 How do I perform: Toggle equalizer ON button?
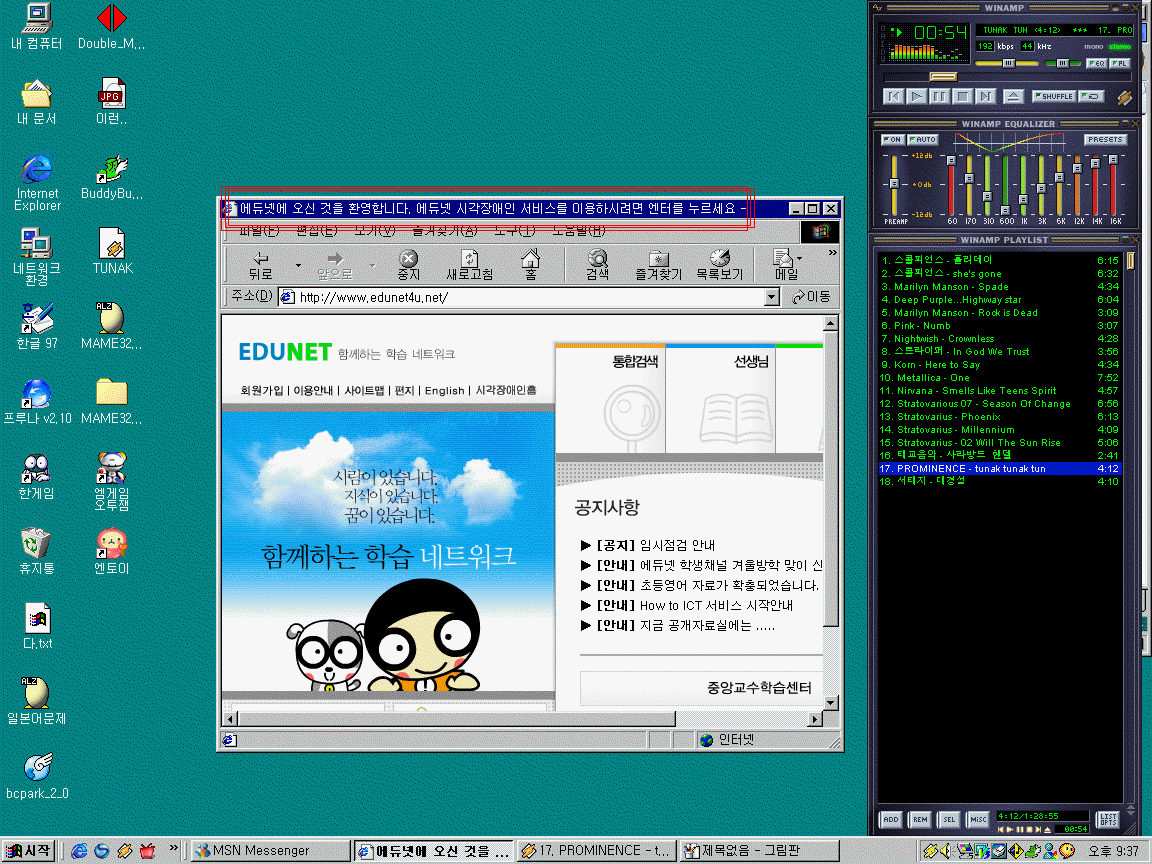coord(893,140)
